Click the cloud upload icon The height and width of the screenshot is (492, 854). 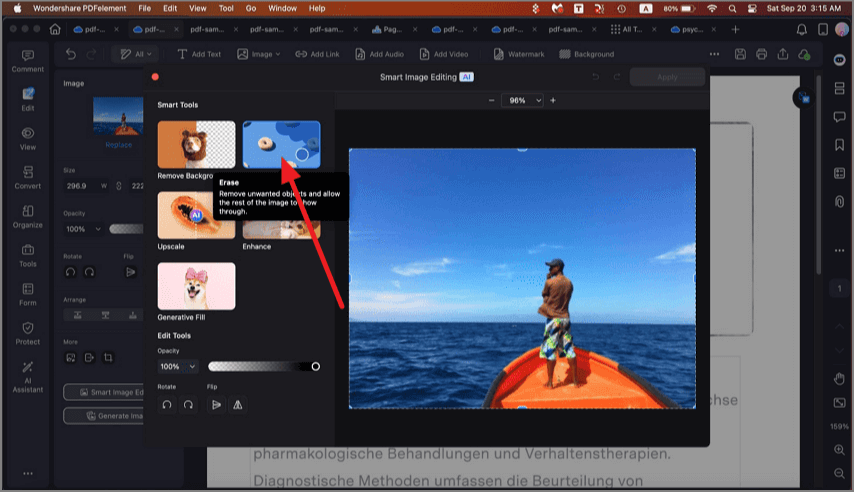point(804,54)
